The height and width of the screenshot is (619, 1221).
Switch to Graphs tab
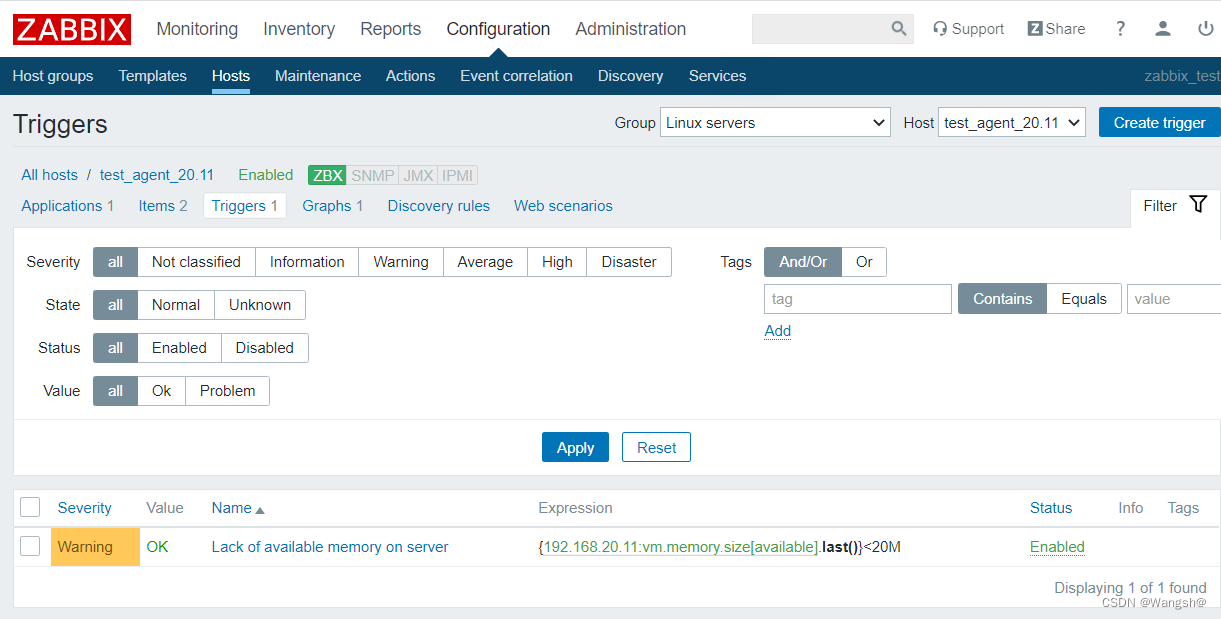point(327,206)
